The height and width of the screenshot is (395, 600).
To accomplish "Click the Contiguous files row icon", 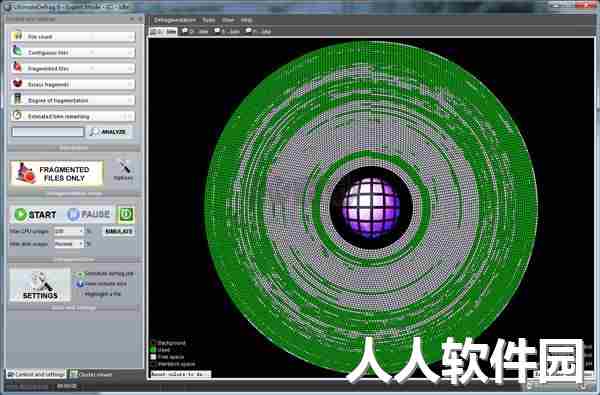I will 18,51.
